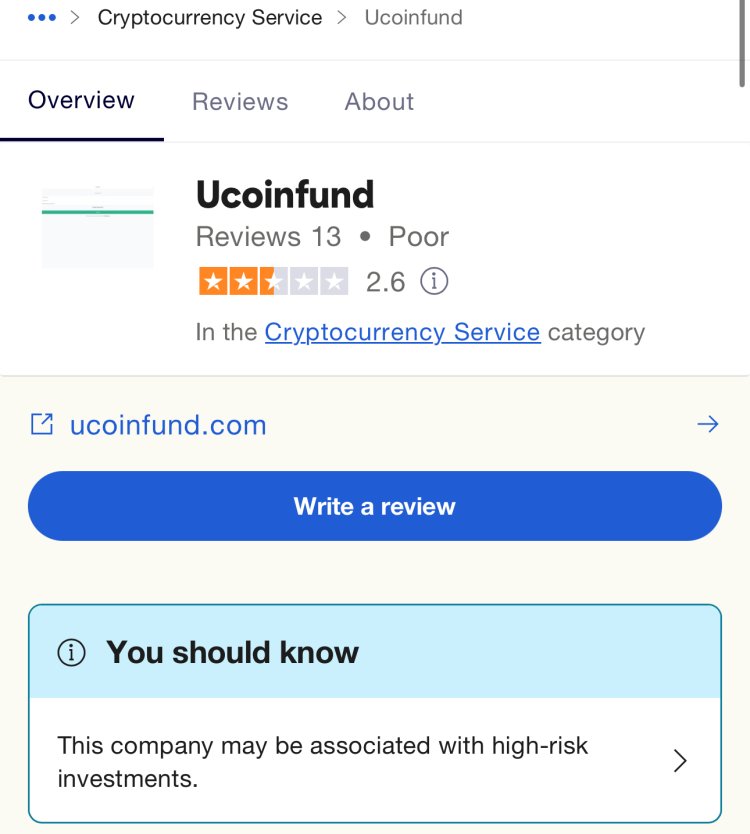Image resolution: width=750 pixels, height=834 pixels.
Task: Click the page scrollbar thumb at right edge
Action: click(x=742, y=43)
